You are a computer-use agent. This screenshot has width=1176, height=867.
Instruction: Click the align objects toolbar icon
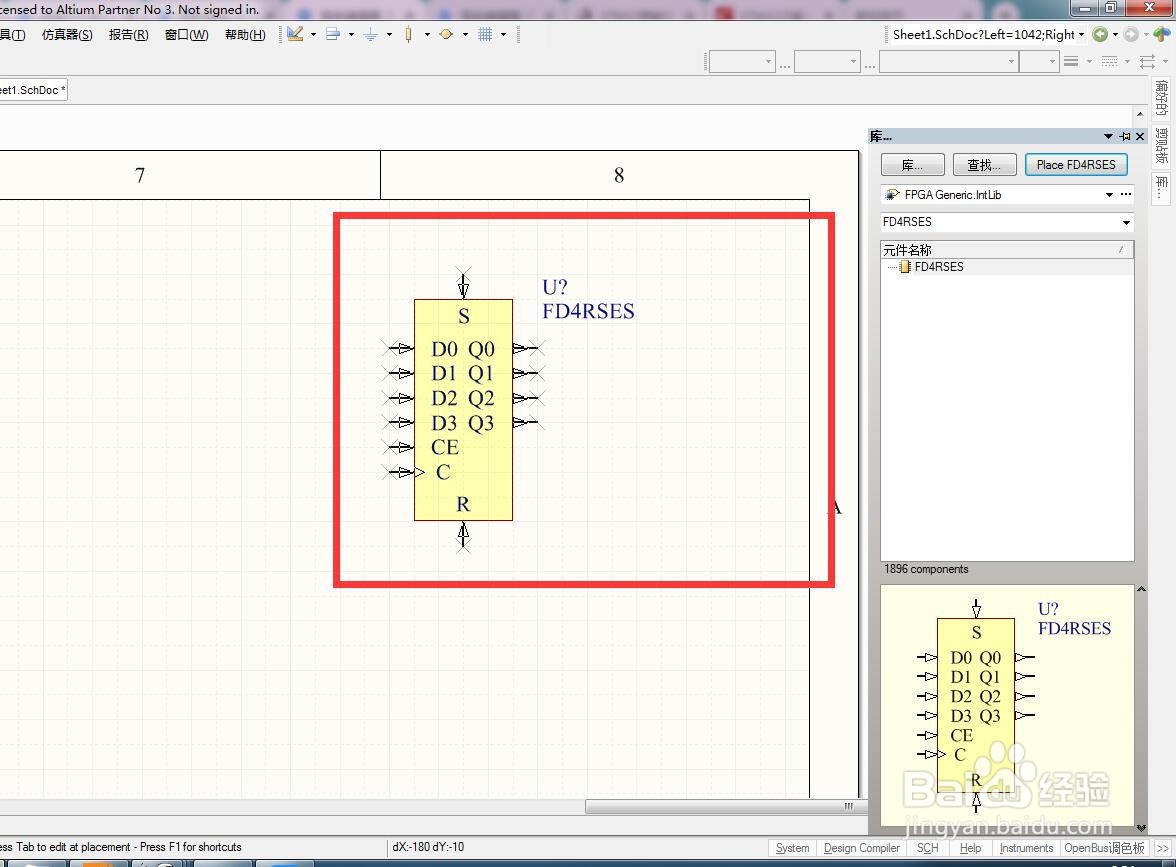click(333, 34)
